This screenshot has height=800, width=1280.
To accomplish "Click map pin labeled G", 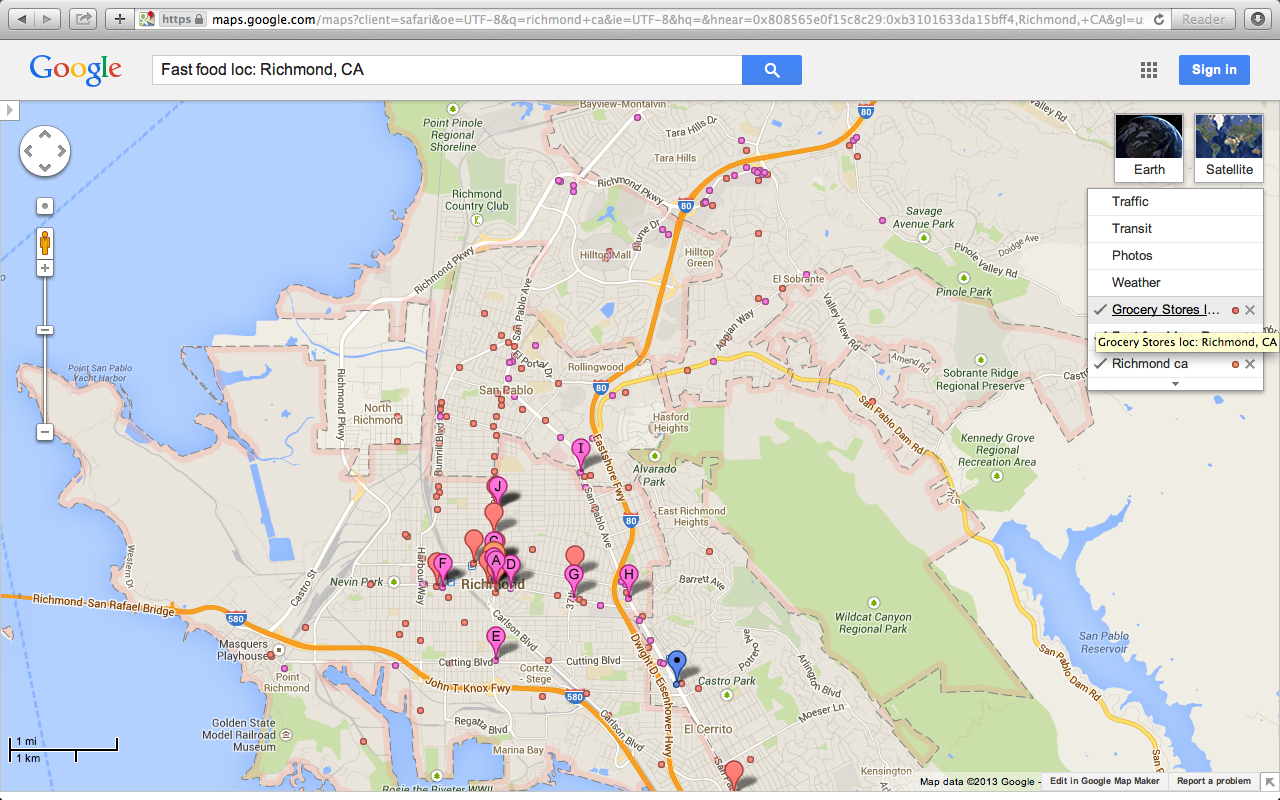I will (x=573, y=578).
